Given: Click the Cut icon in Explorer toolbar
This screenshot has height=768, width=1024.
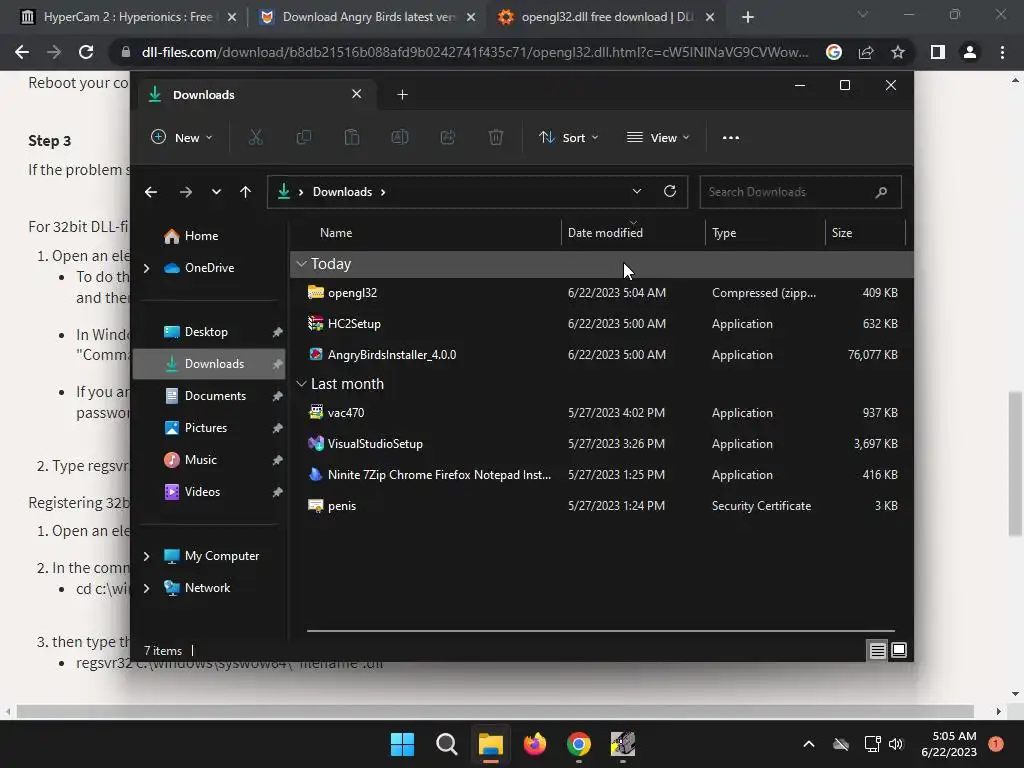Looking at the screenshot, I should click(x=255, y=138).
